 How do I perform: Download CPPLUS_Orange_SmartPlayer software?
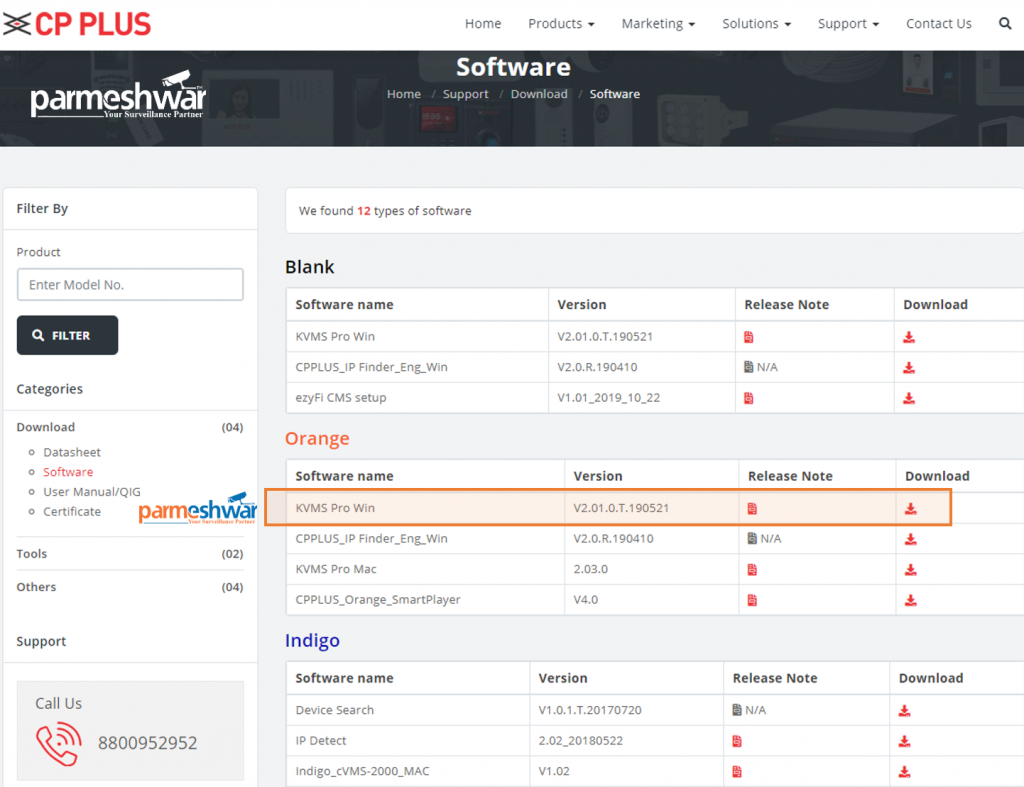[x=910, y=600]
